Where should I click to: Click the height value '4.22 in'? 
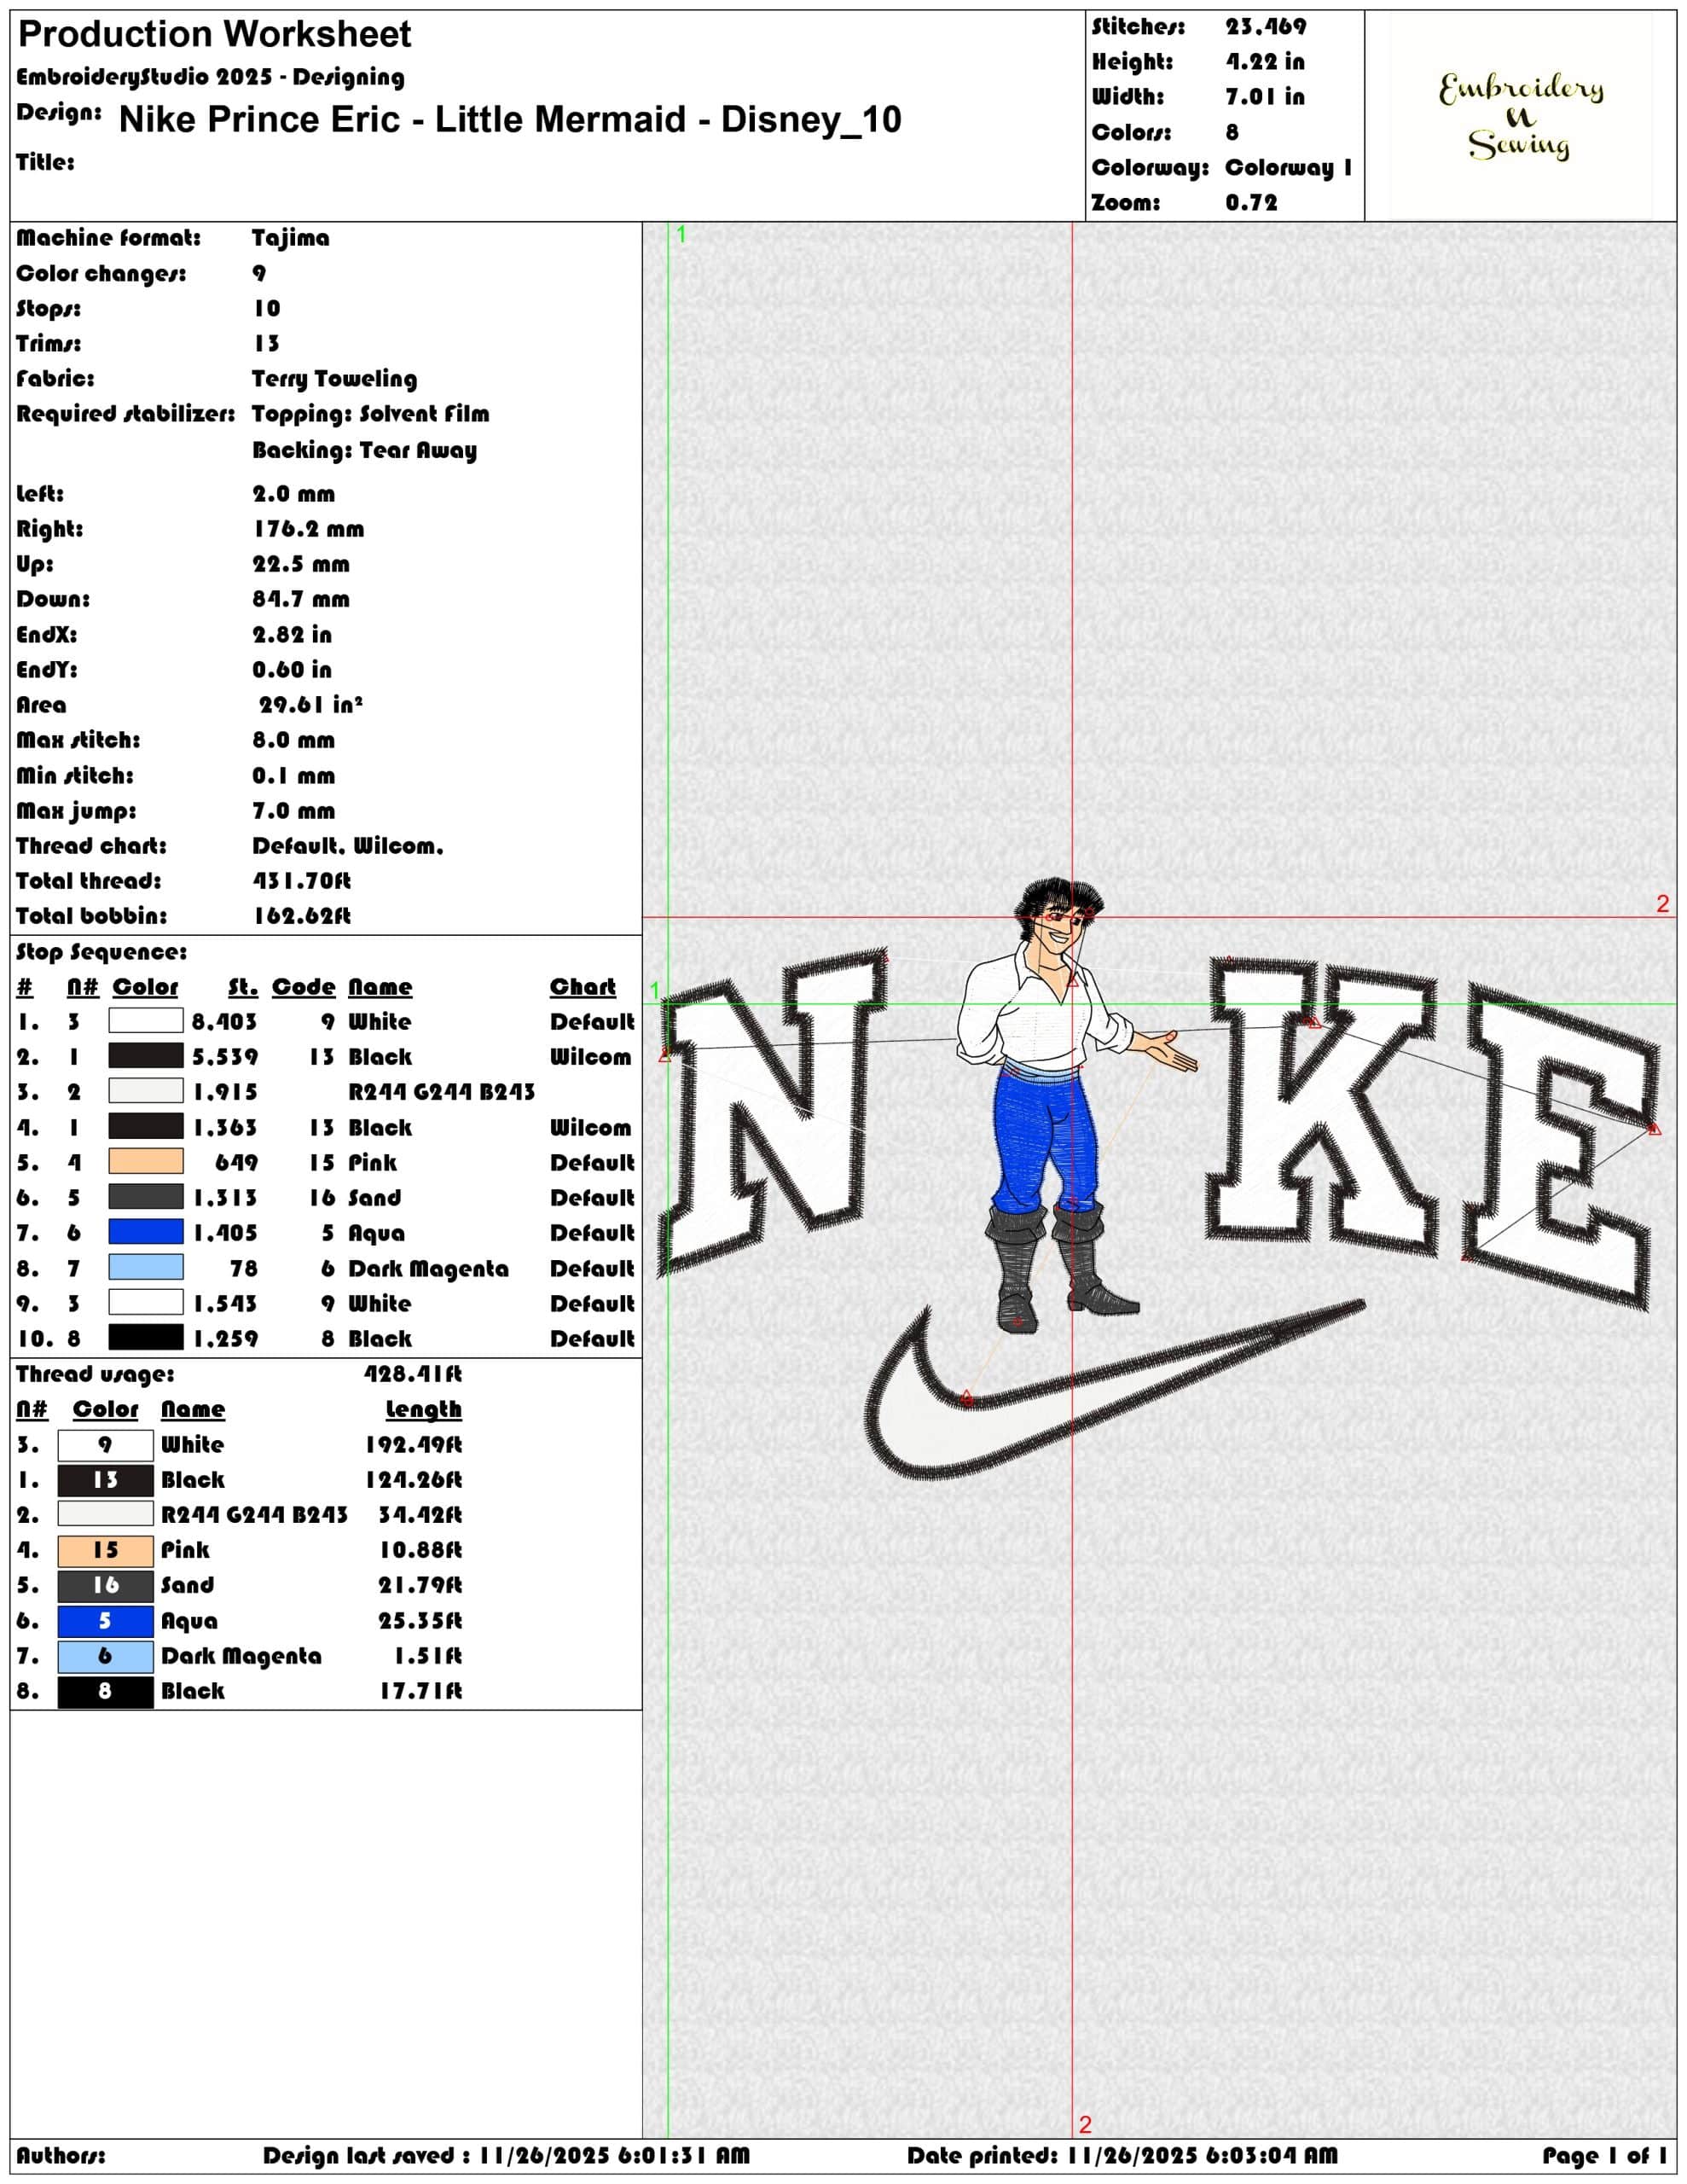coord(1265,62)
